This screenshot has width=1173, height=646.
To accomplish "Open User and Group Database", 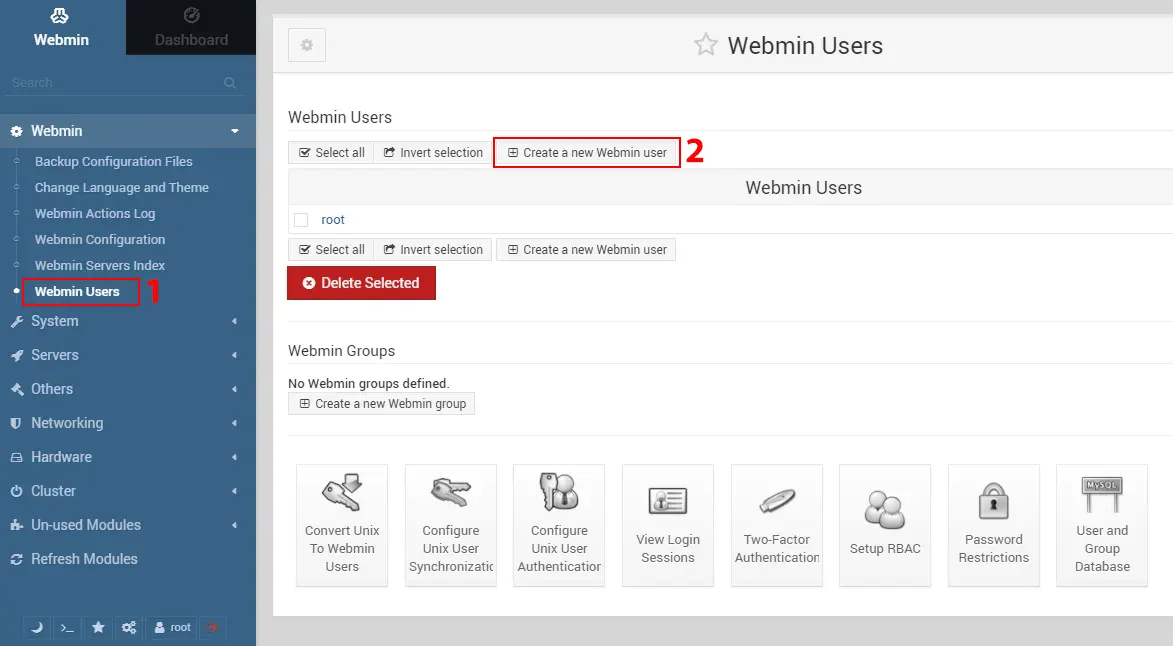I will pyautogui.click(x=1102, y=525).
